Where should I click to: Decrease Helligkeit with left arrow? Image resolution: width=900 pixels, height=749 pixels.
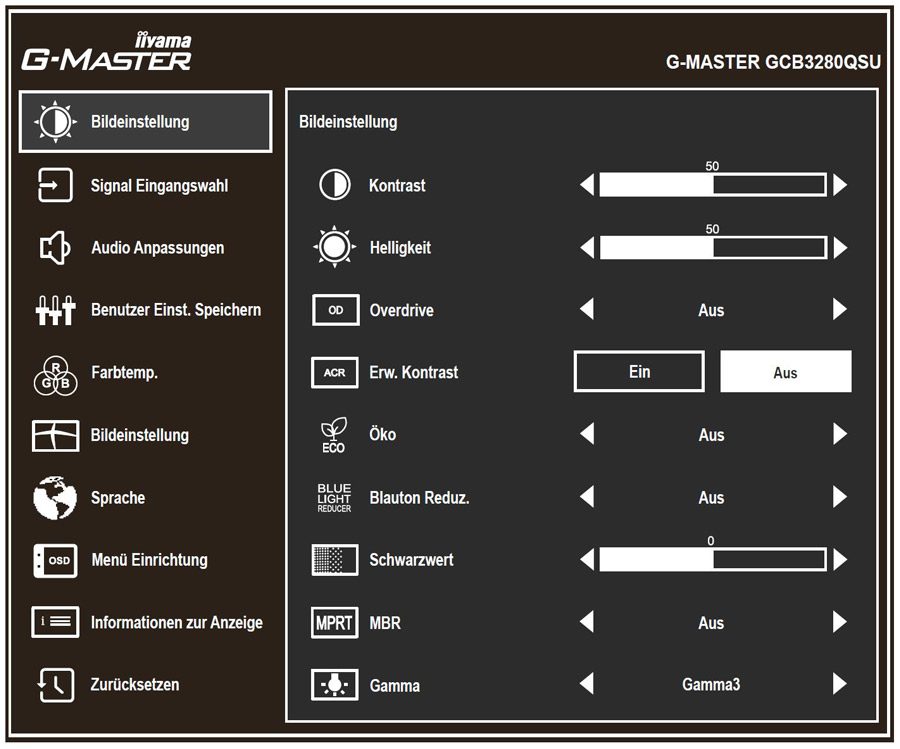click(x=587, y=247)
